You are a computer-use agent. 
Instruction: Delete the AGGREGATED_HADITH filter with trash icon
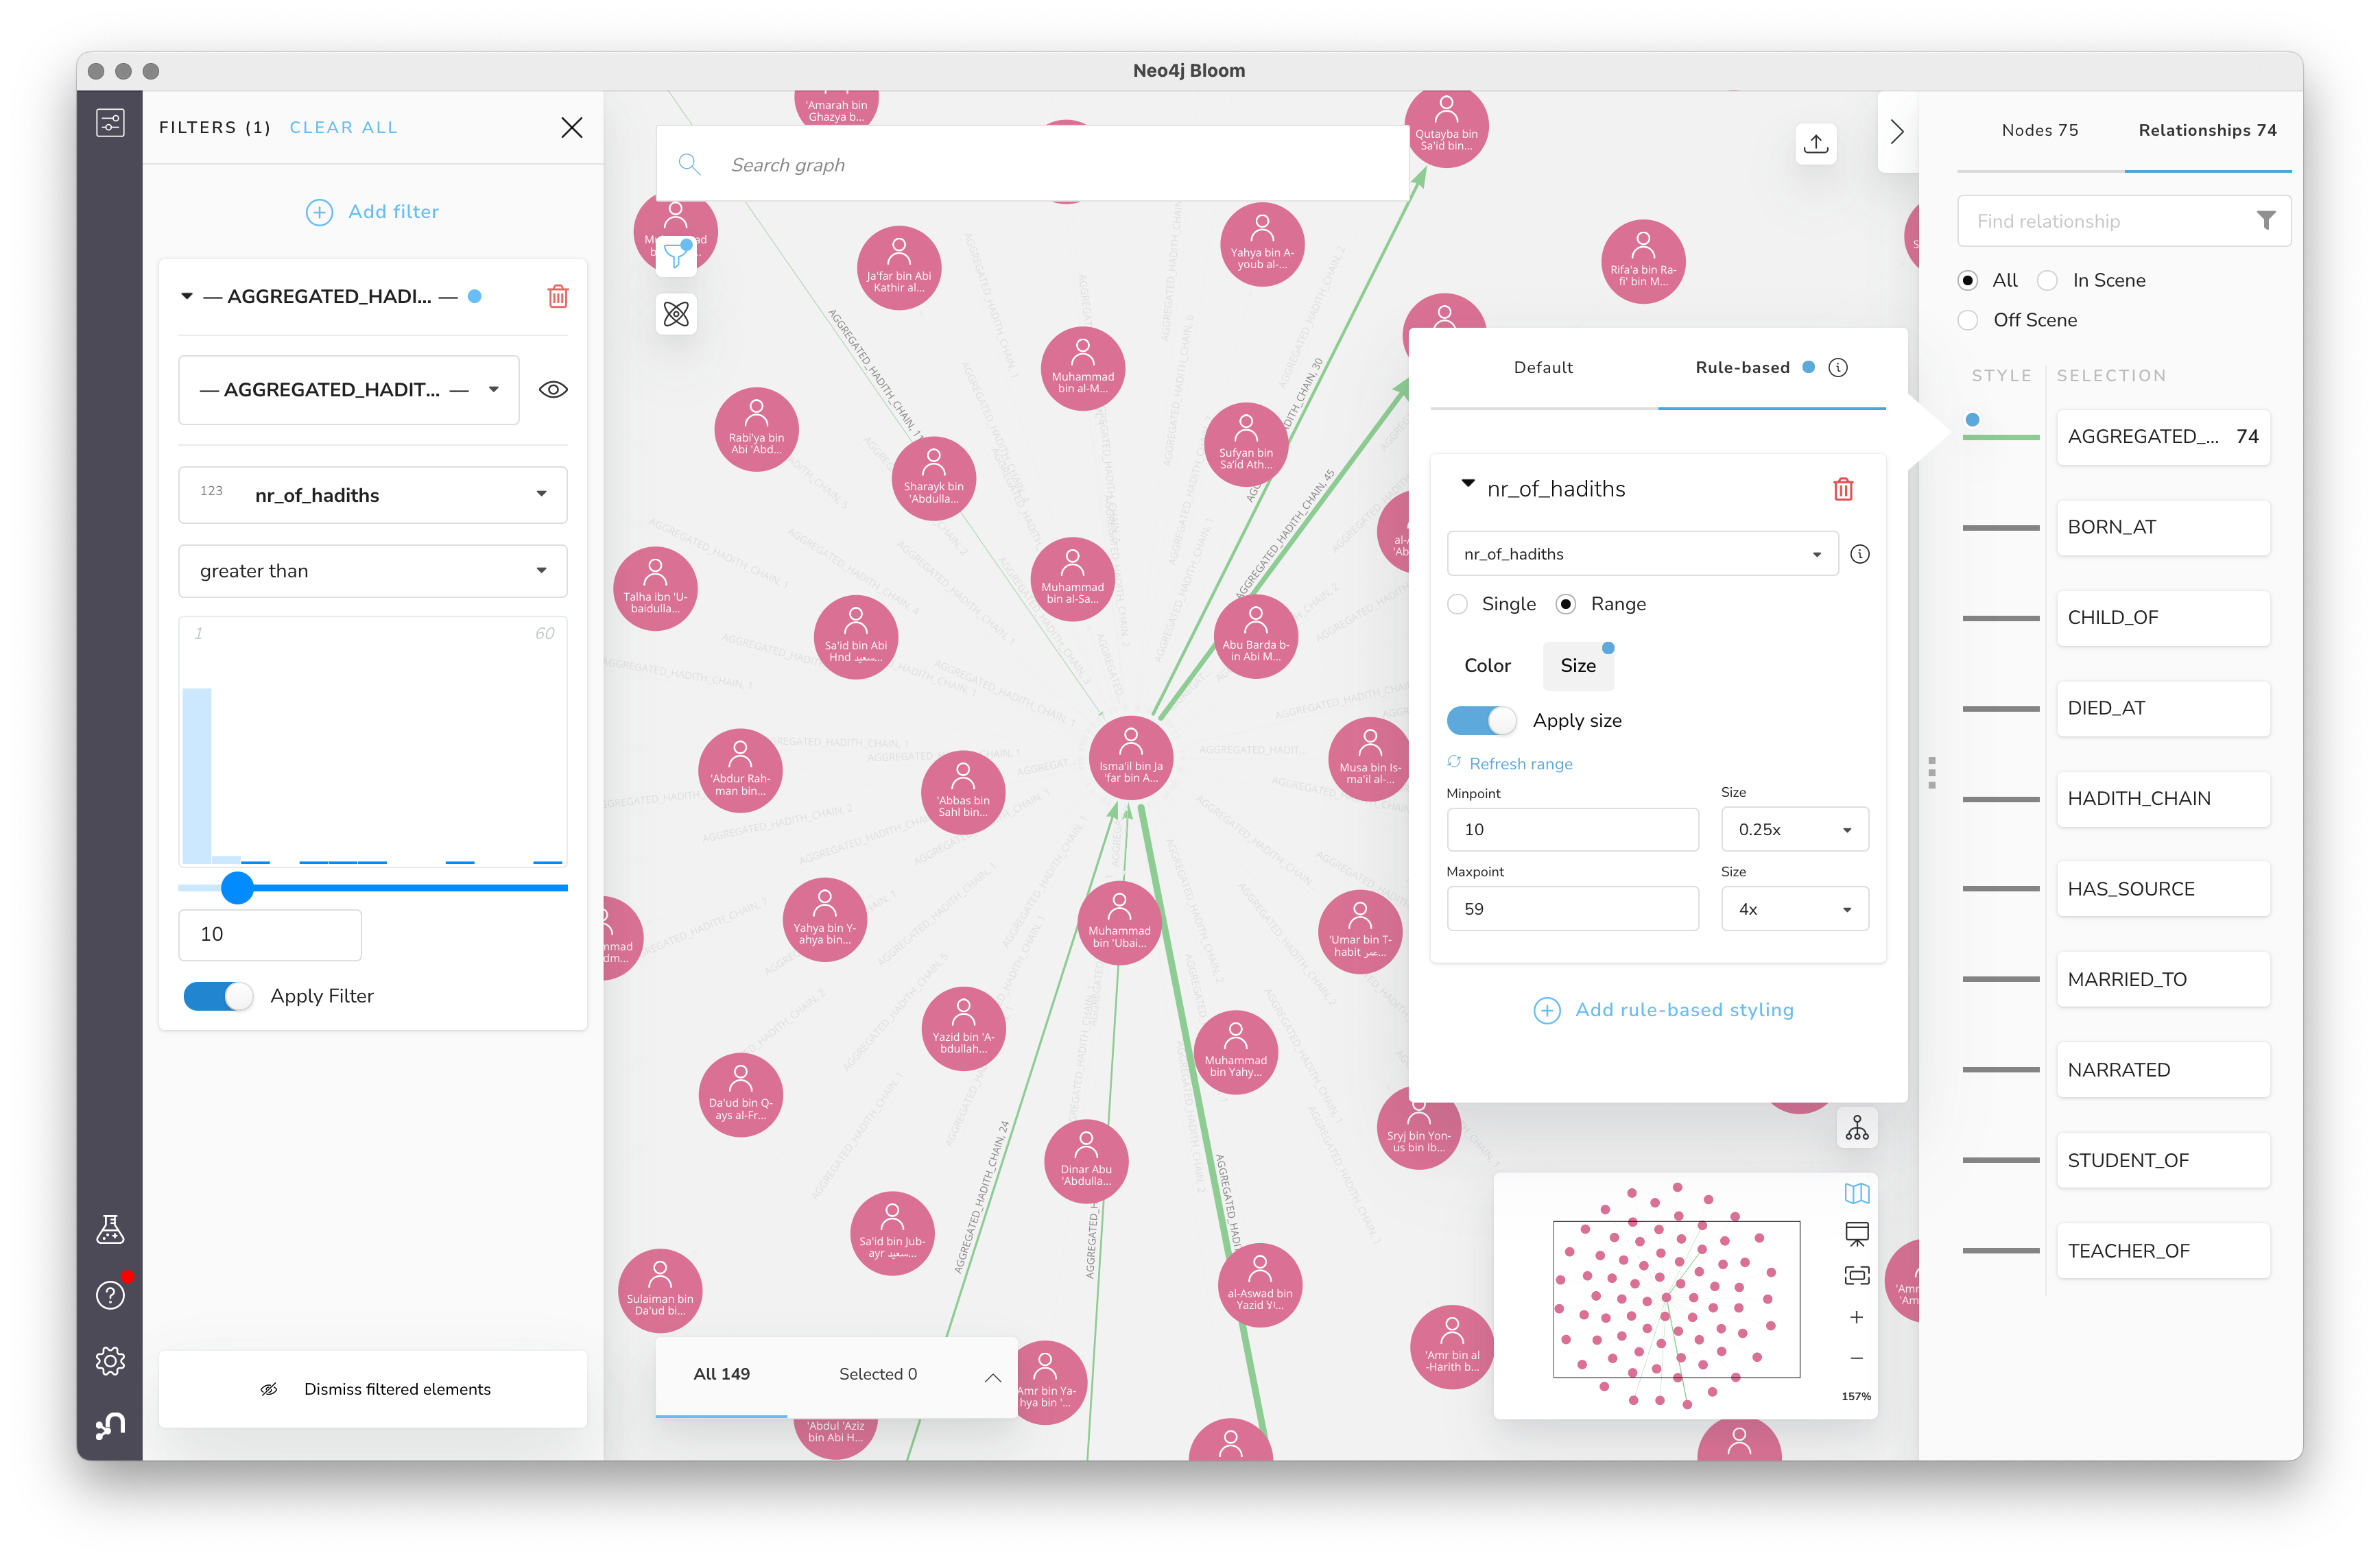click(558, 296)
